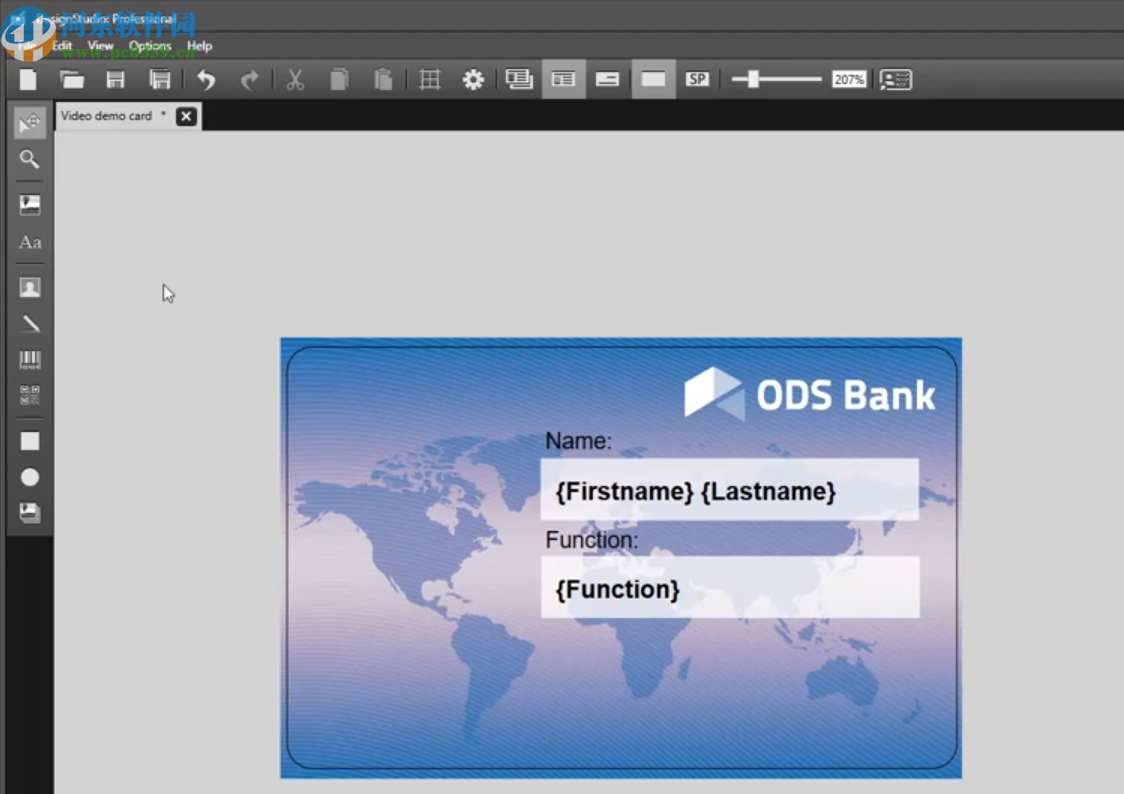Select the Aa text tool
The image size is (1124, 794).
click(x=29, y=242)
